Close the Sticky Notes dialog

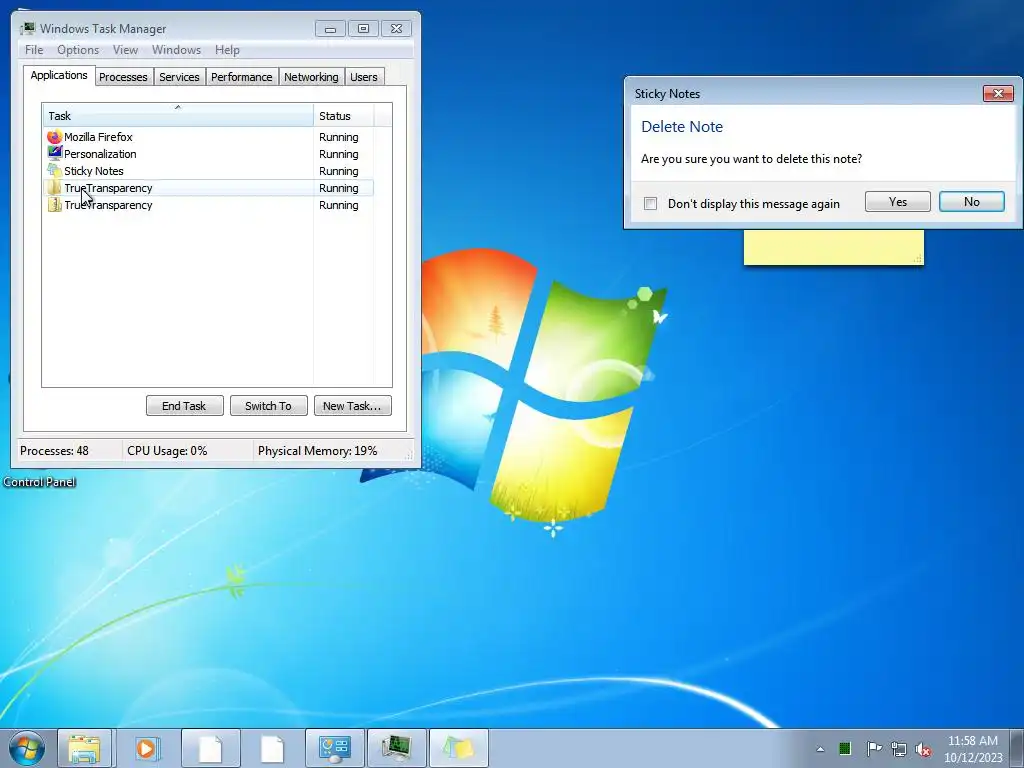tap(998, 93)
